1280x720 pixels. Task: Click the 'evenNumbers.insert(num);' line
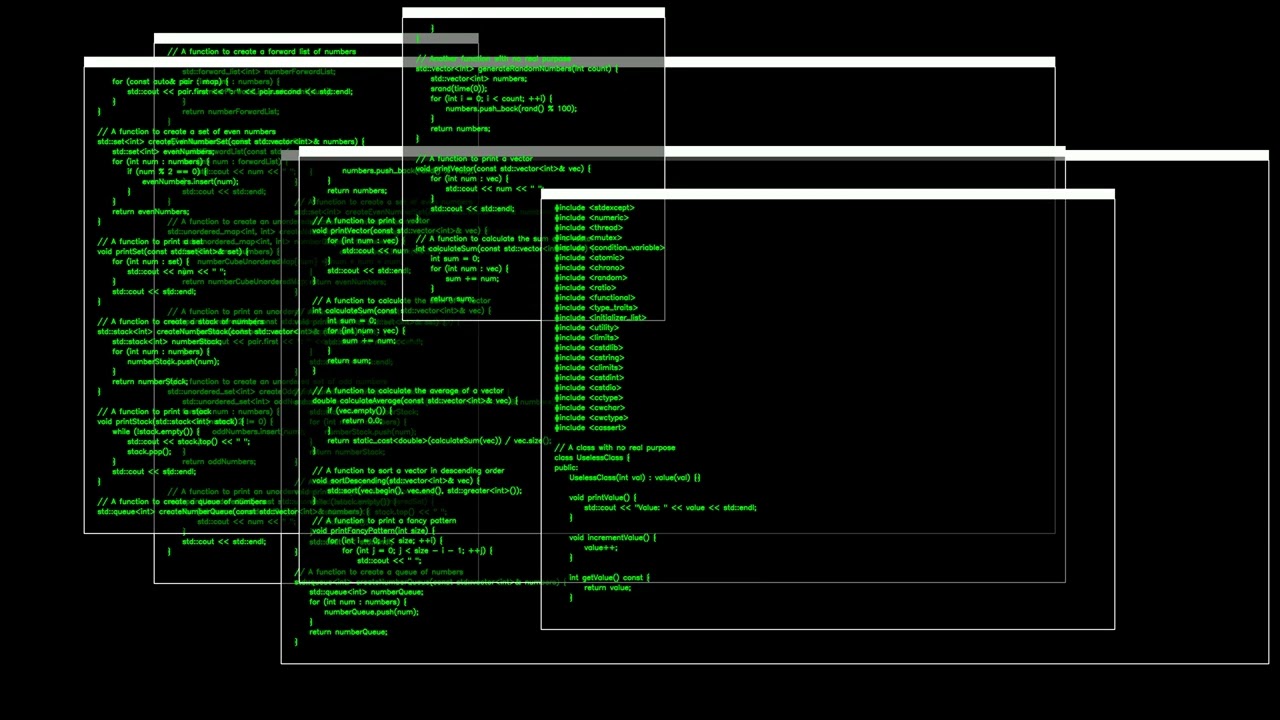tap(190, 182)
